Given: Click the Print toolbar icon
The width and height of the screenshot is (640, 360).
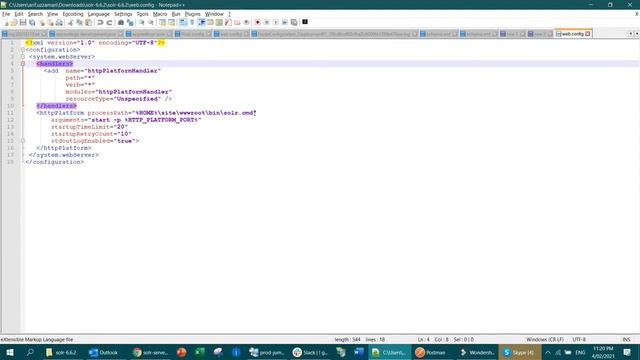Looking at the screenshot, I should coord(59,22).
